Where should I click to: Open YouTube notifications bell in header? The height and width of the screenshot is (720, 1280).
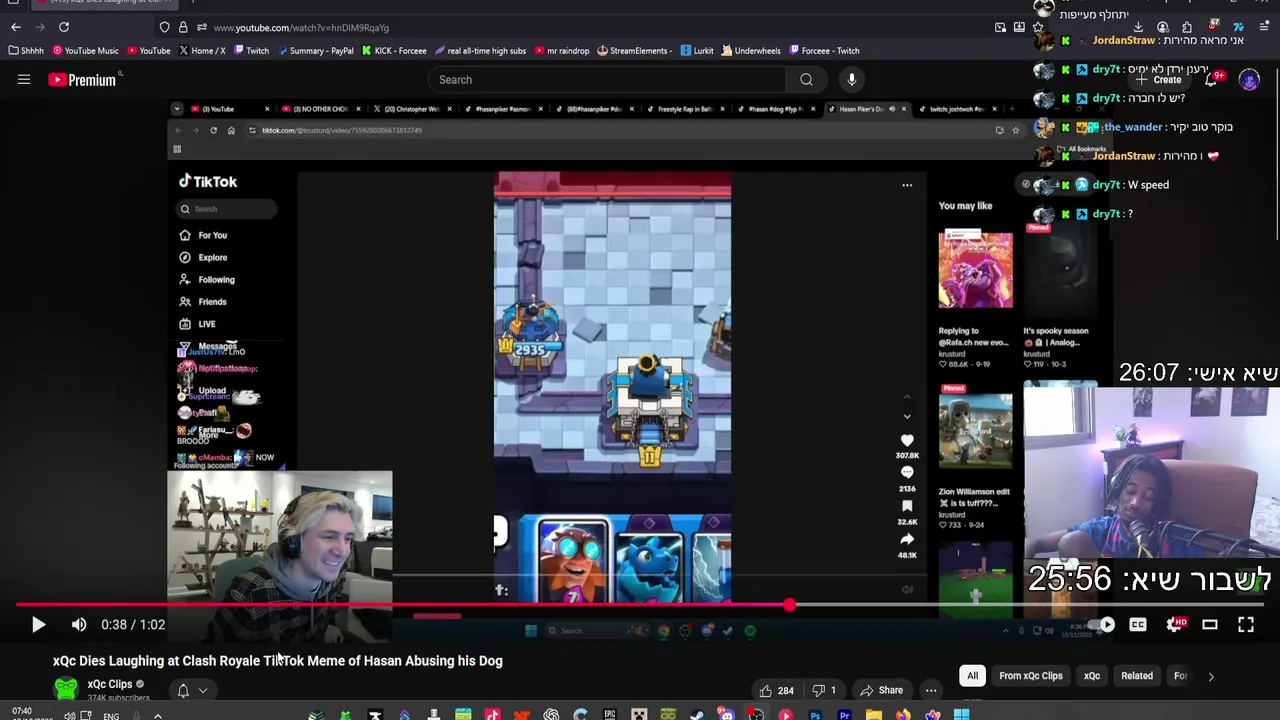[1212, 80]
